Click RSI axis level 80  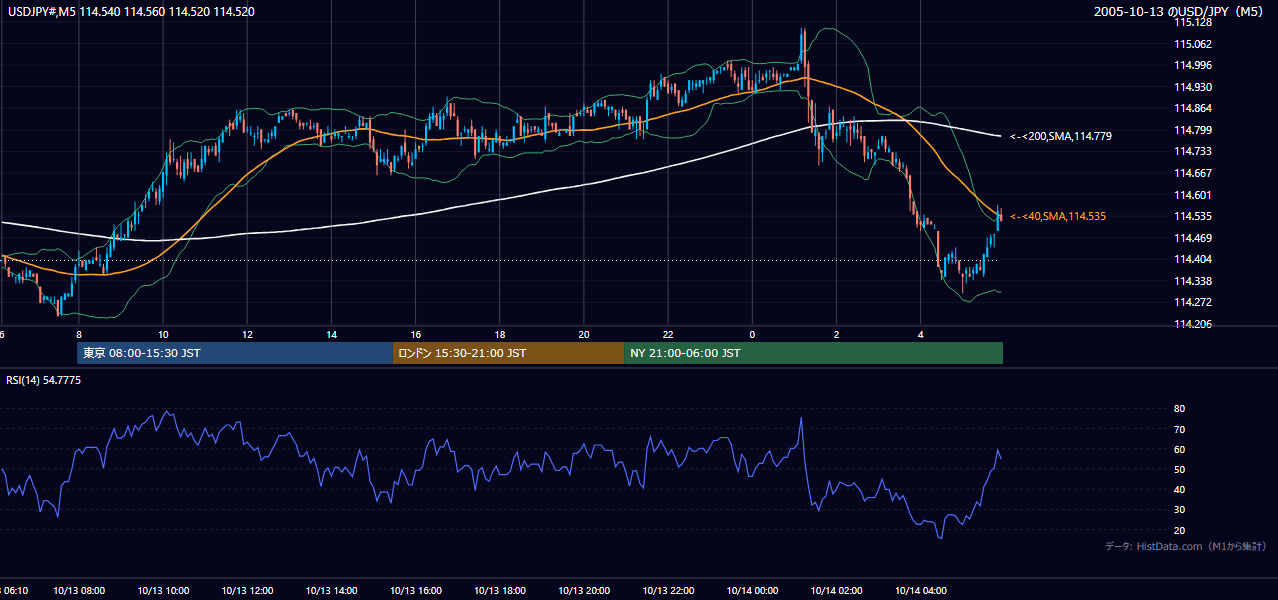coord(1180,409)
